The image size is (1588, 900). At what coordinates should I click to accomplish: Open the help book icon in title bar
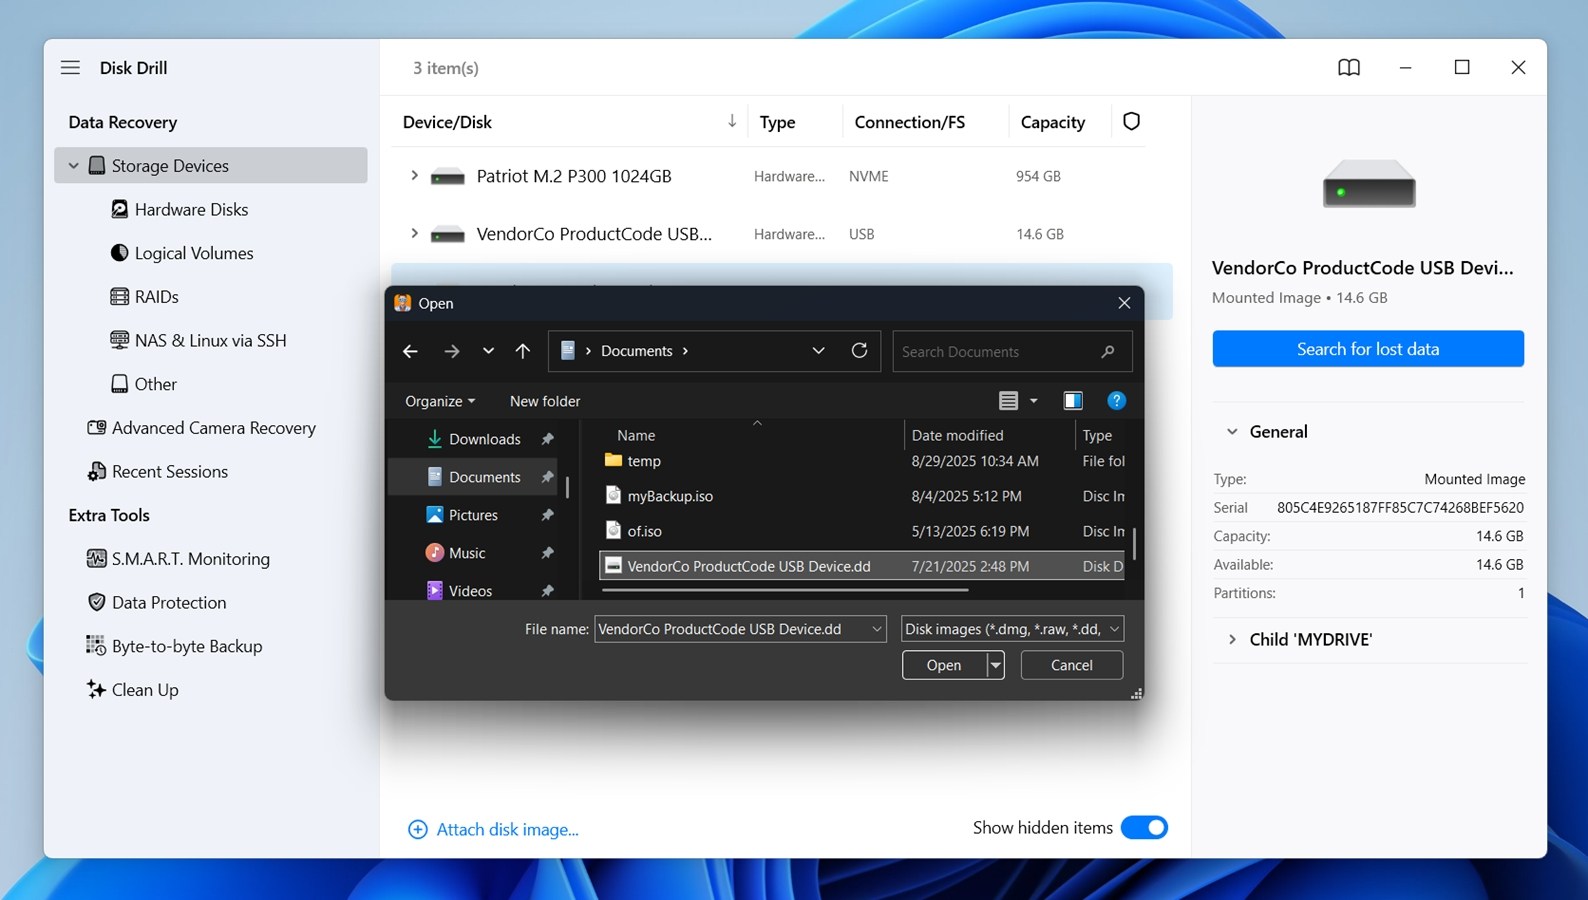coord(1349,67)
